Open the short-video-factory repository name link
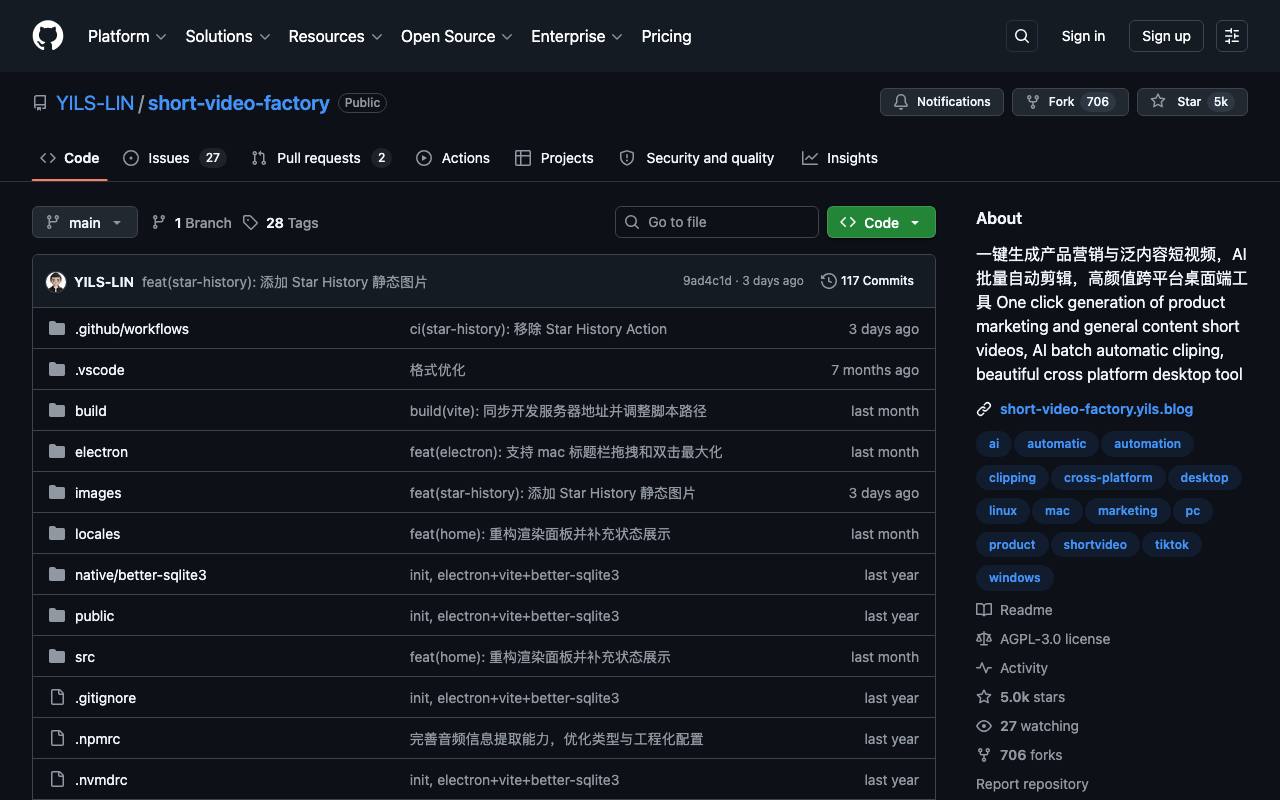This screenshot has width=1280, height=800. [239, 103]
